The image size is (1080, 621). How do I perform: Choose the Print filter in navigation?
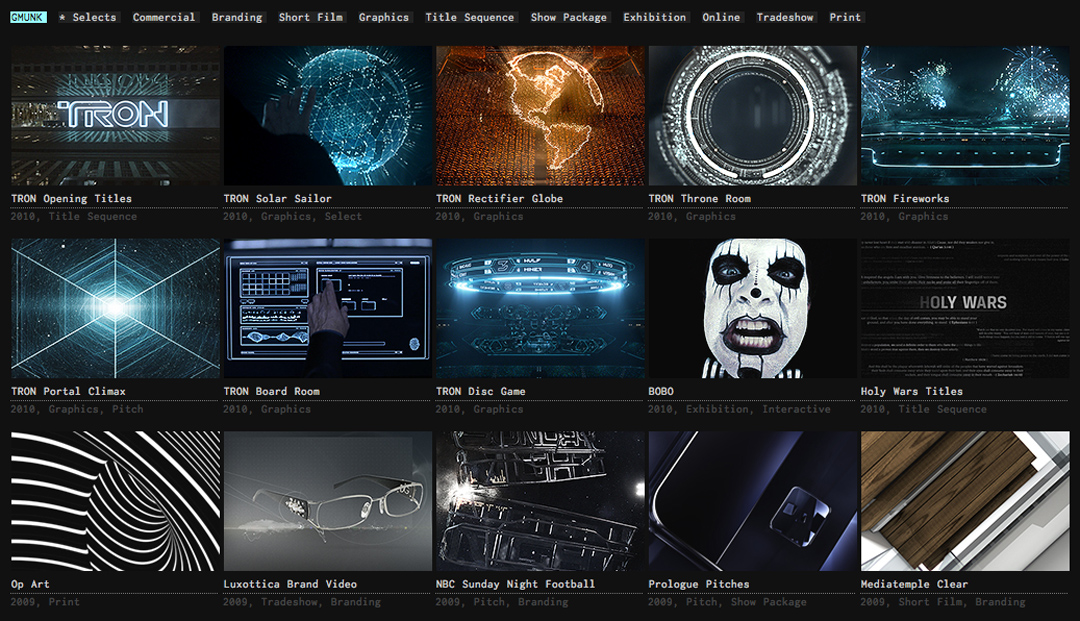(x=845, y=17)
